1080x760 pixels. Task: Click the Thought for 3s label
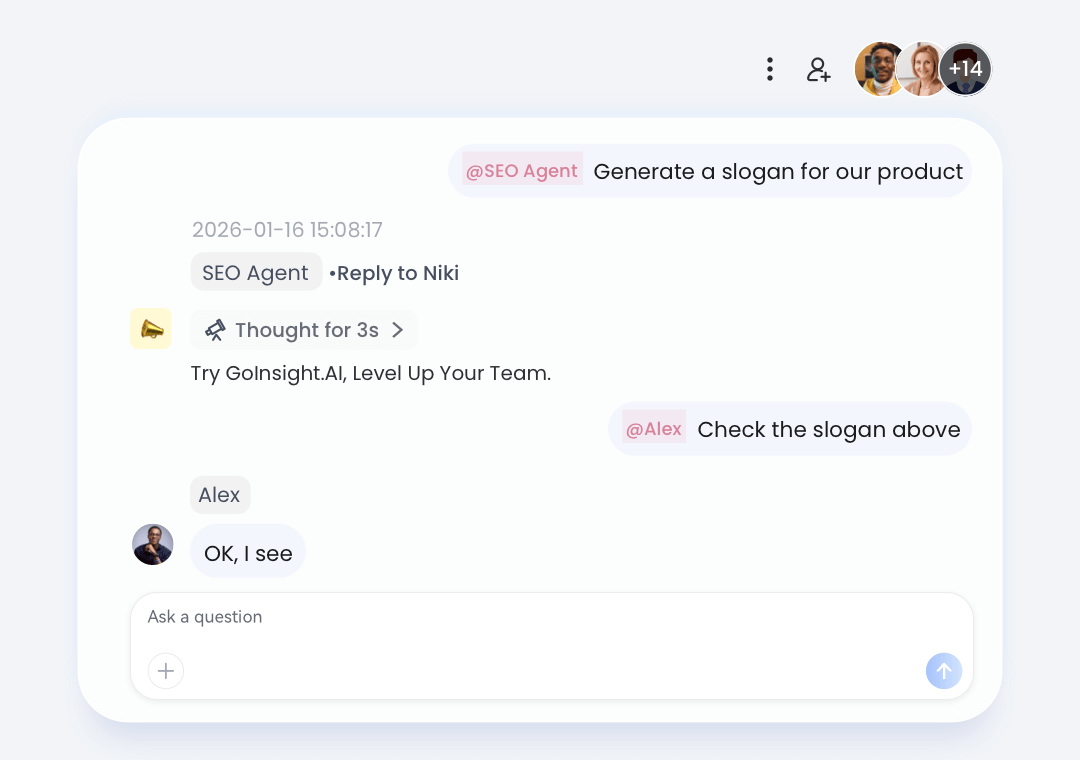click(x=307, y=330)
